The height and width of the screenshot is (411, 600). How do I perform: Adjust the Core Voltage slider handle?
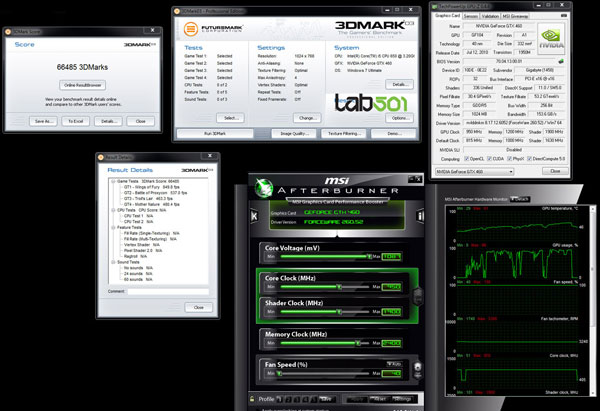[x=369, y=256]
